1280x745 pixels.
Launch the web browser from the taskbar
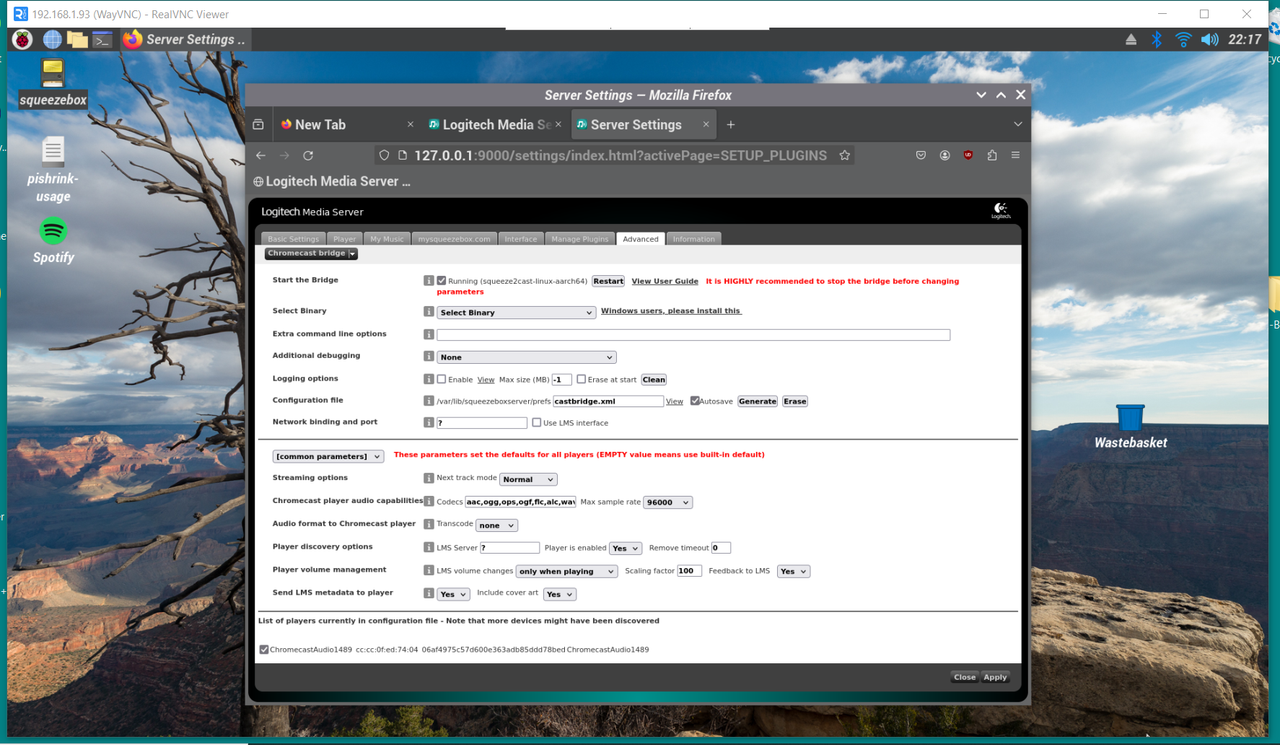tap(52, 39)
